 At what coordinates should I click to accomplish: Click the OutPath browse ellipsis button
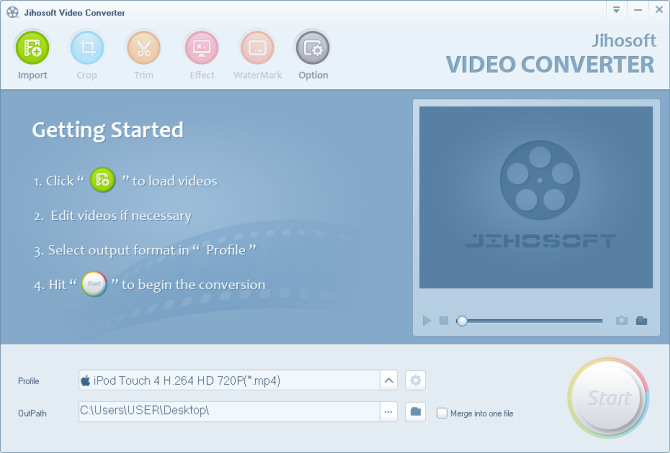point(388,411)
